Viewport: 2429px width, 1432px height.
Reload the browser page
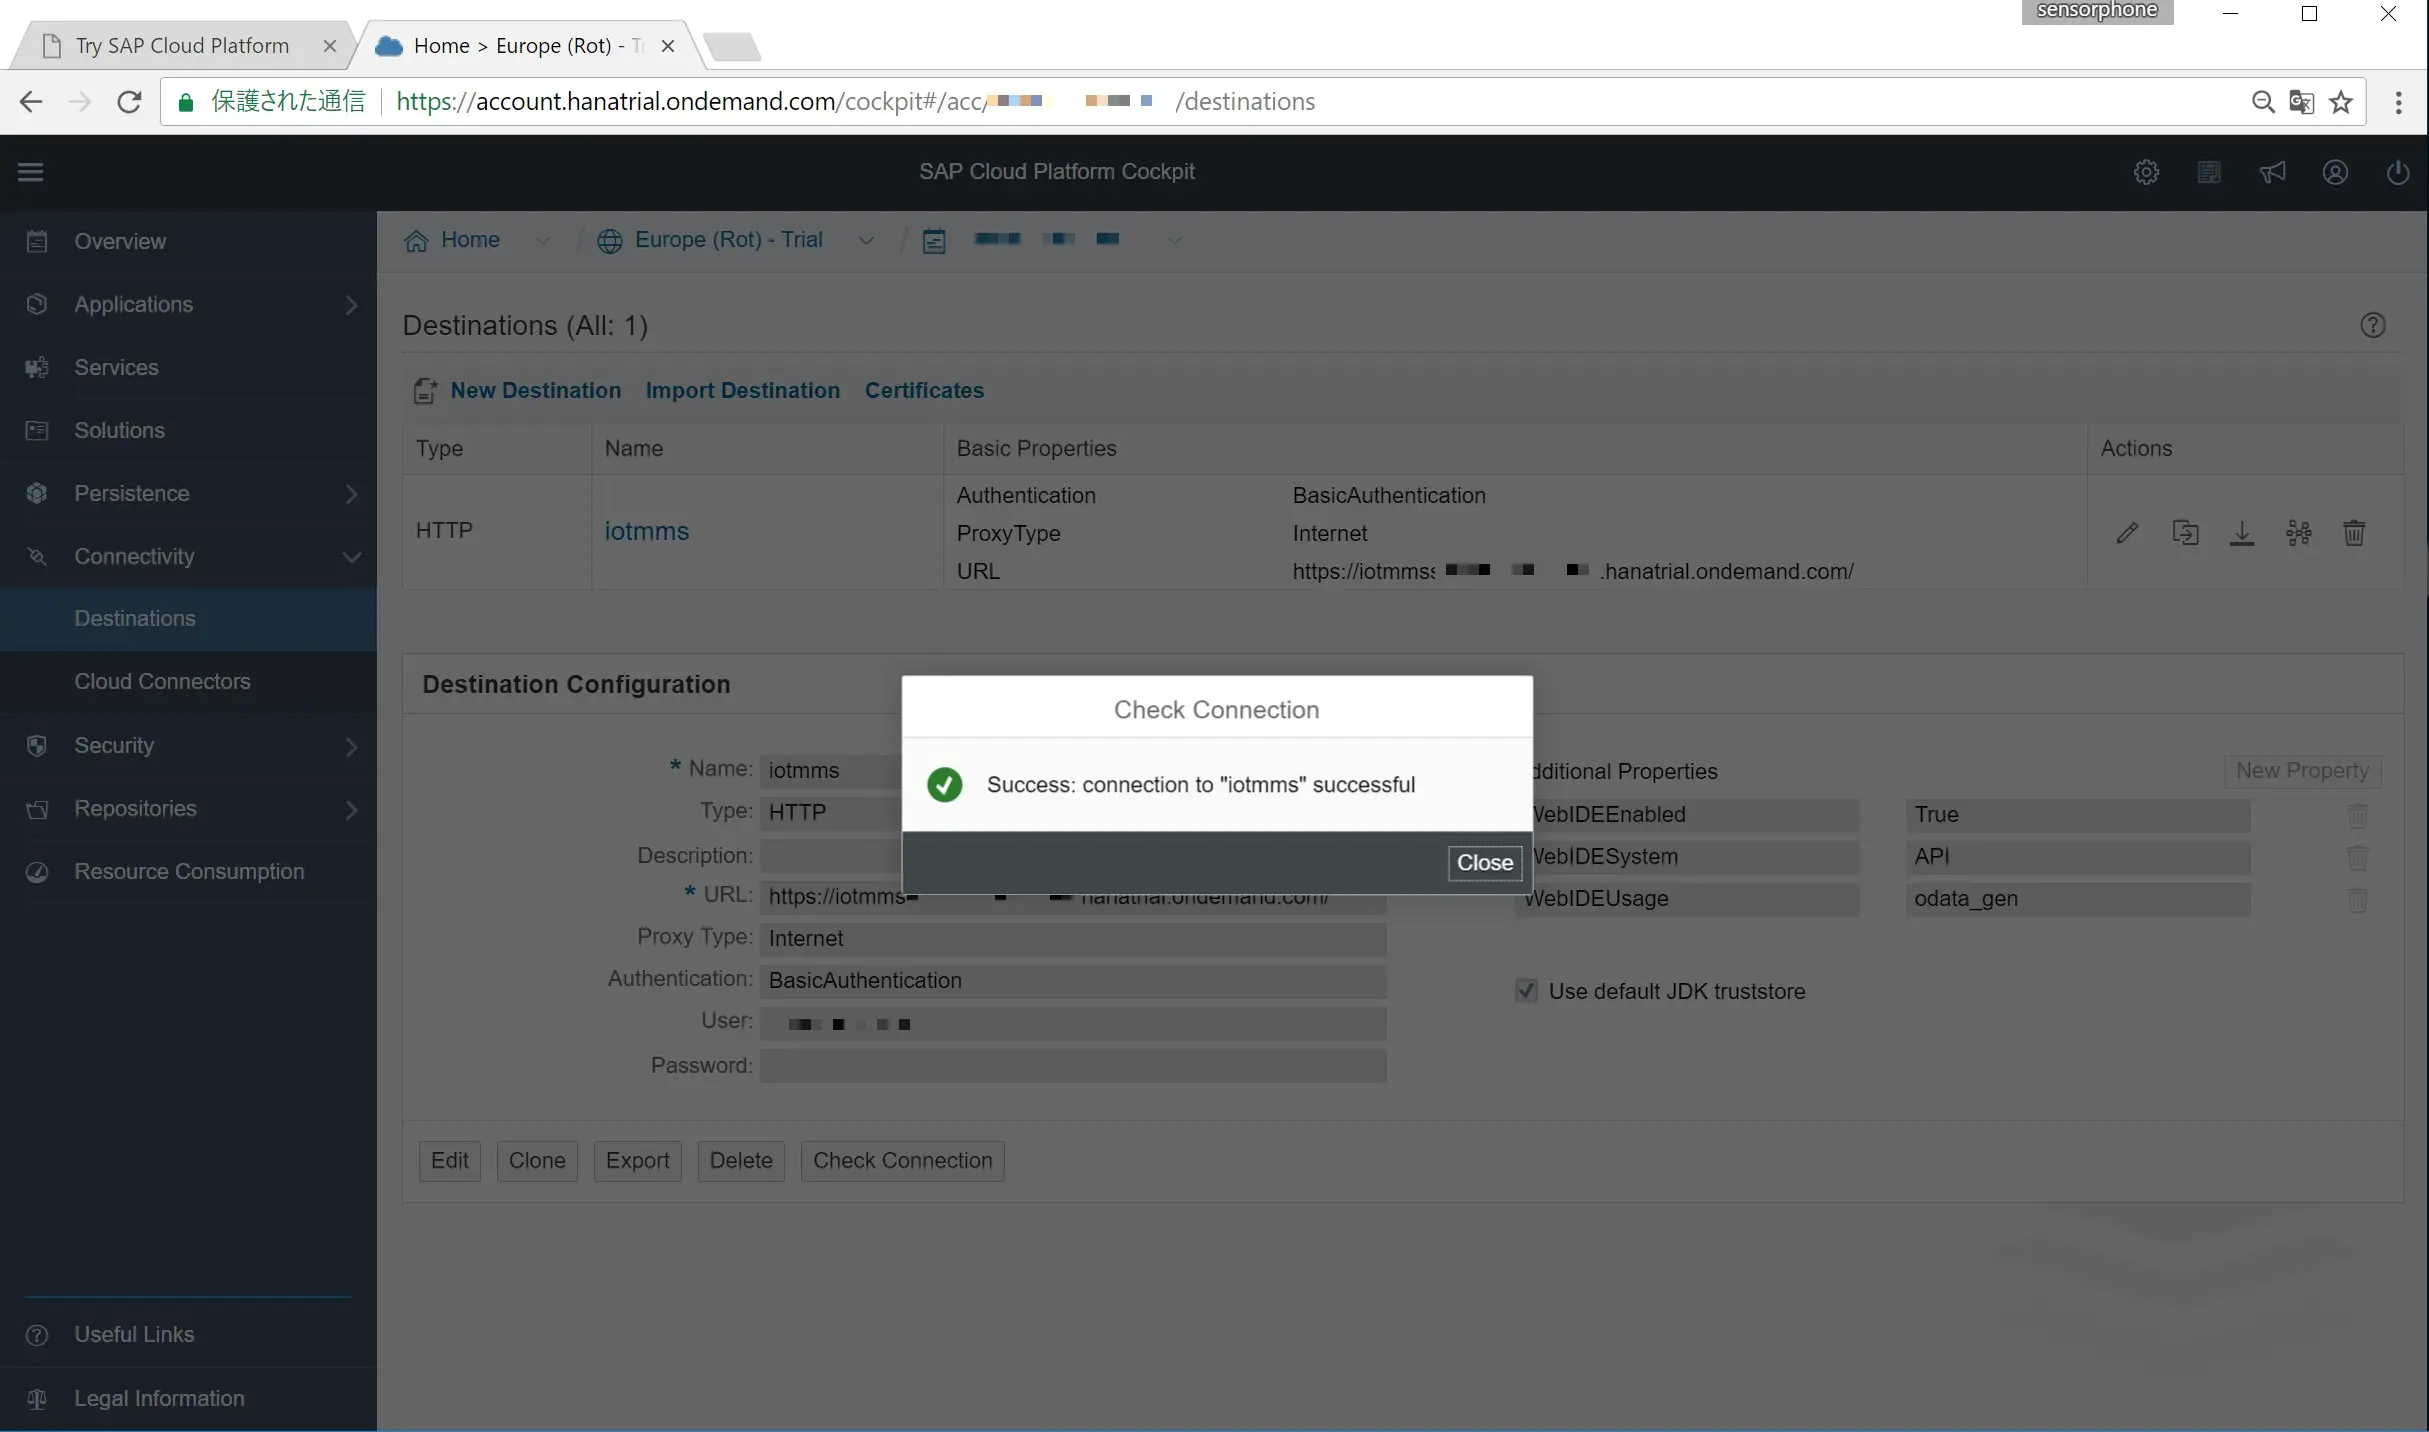click(129, 102)
